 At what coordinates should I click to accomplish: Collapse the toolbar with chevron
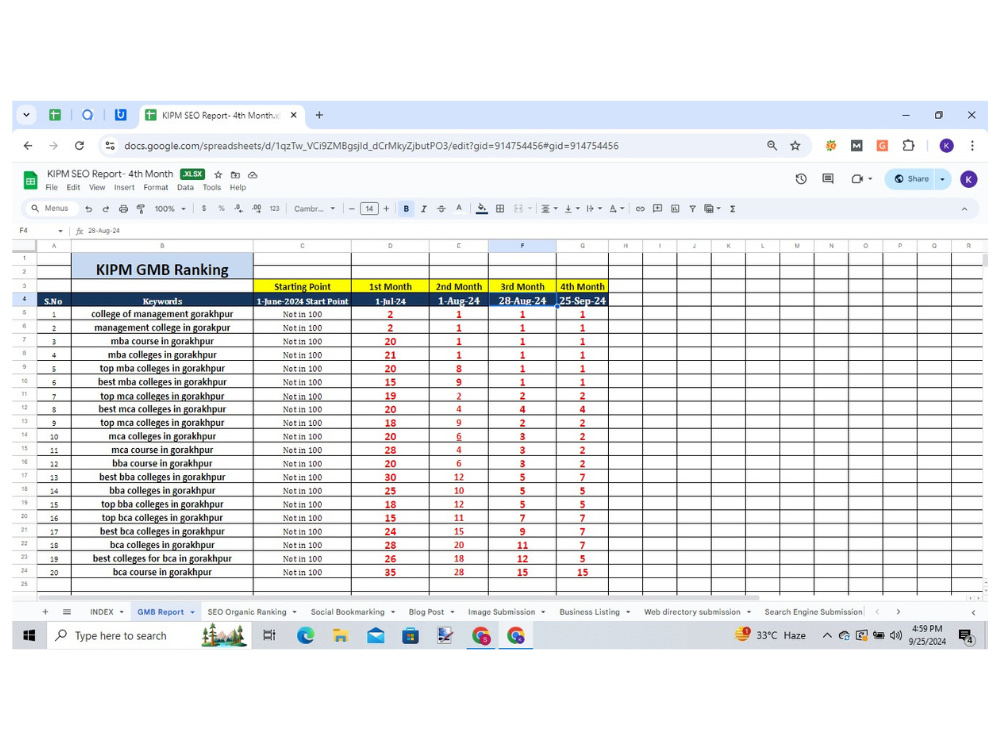tap(964, 209)
